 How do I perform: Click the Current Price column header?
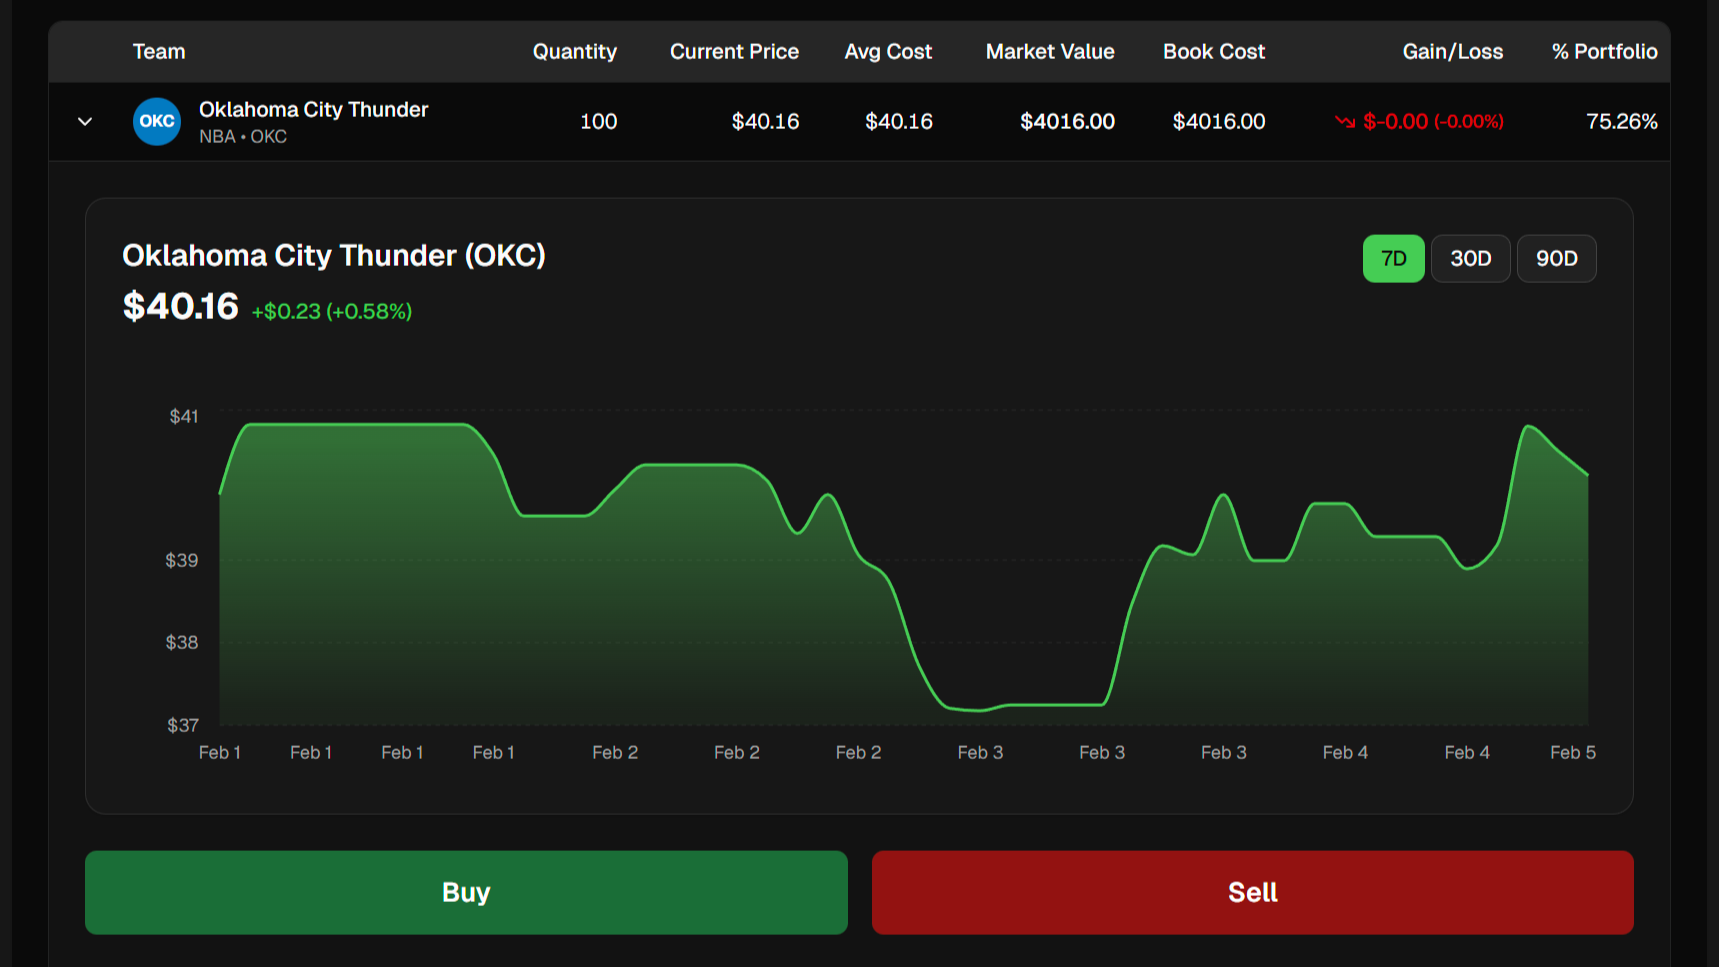click(x=734, y=52)
